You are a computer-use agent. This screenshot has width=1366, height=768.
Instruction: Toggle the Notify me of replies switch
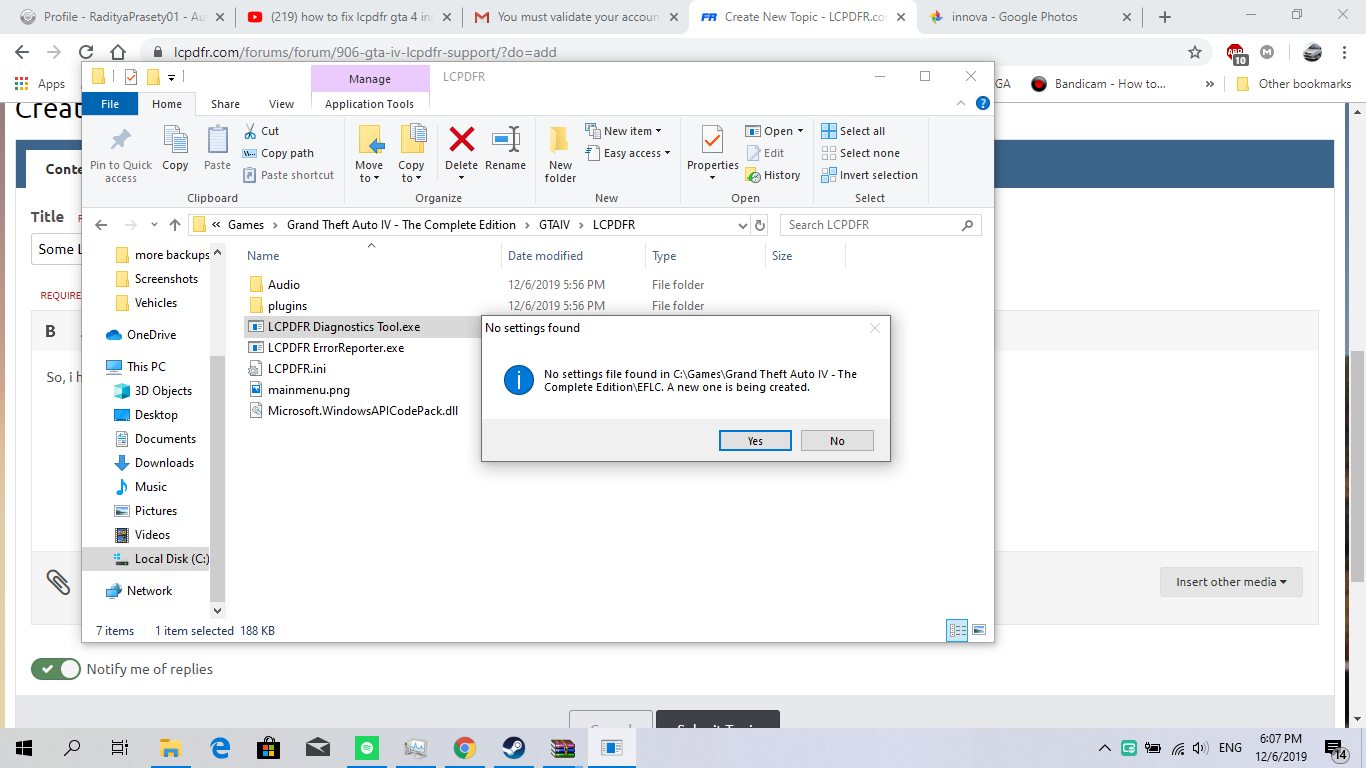(x=56, y=669)
